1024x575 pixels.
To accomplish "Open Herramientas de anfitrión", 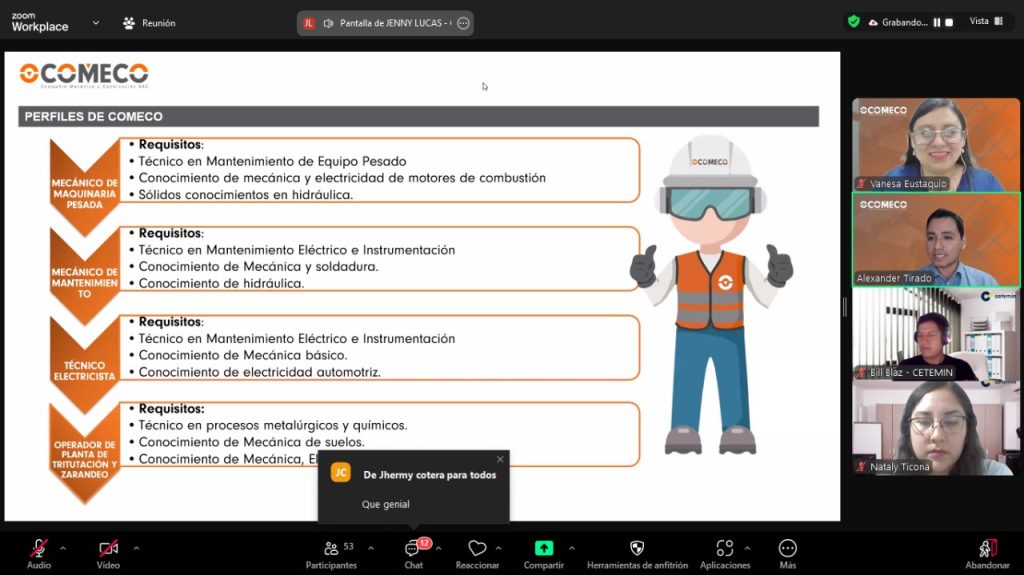I will [637, 549].
